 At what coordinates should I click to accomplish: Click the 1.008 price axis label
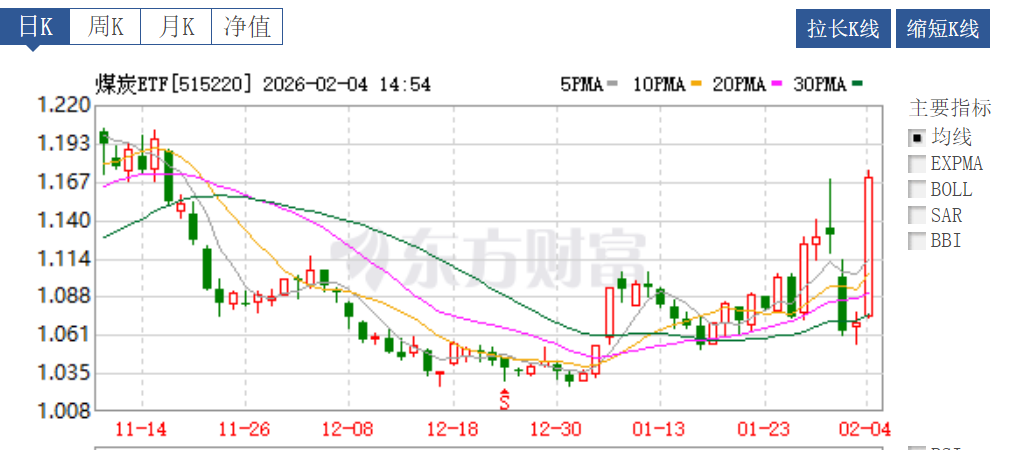(x=62, y=410)
